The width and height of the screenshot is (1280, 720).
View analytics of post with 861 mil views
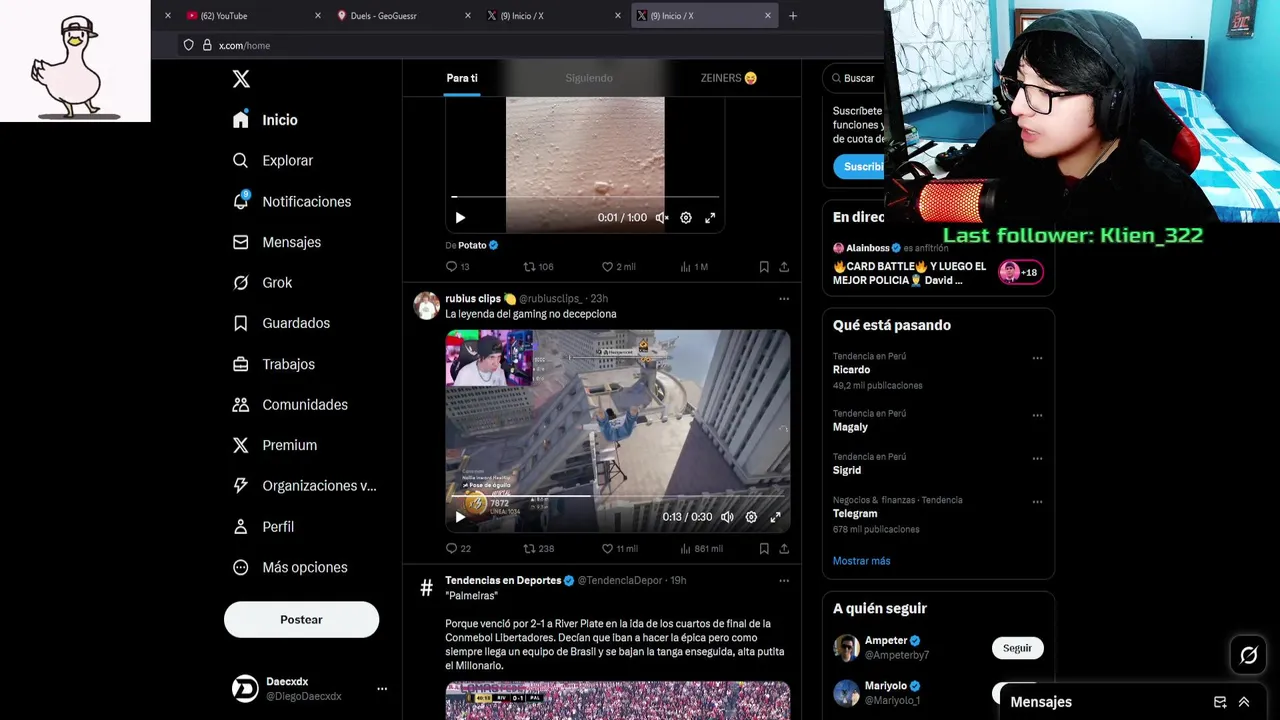pos(701,549)
